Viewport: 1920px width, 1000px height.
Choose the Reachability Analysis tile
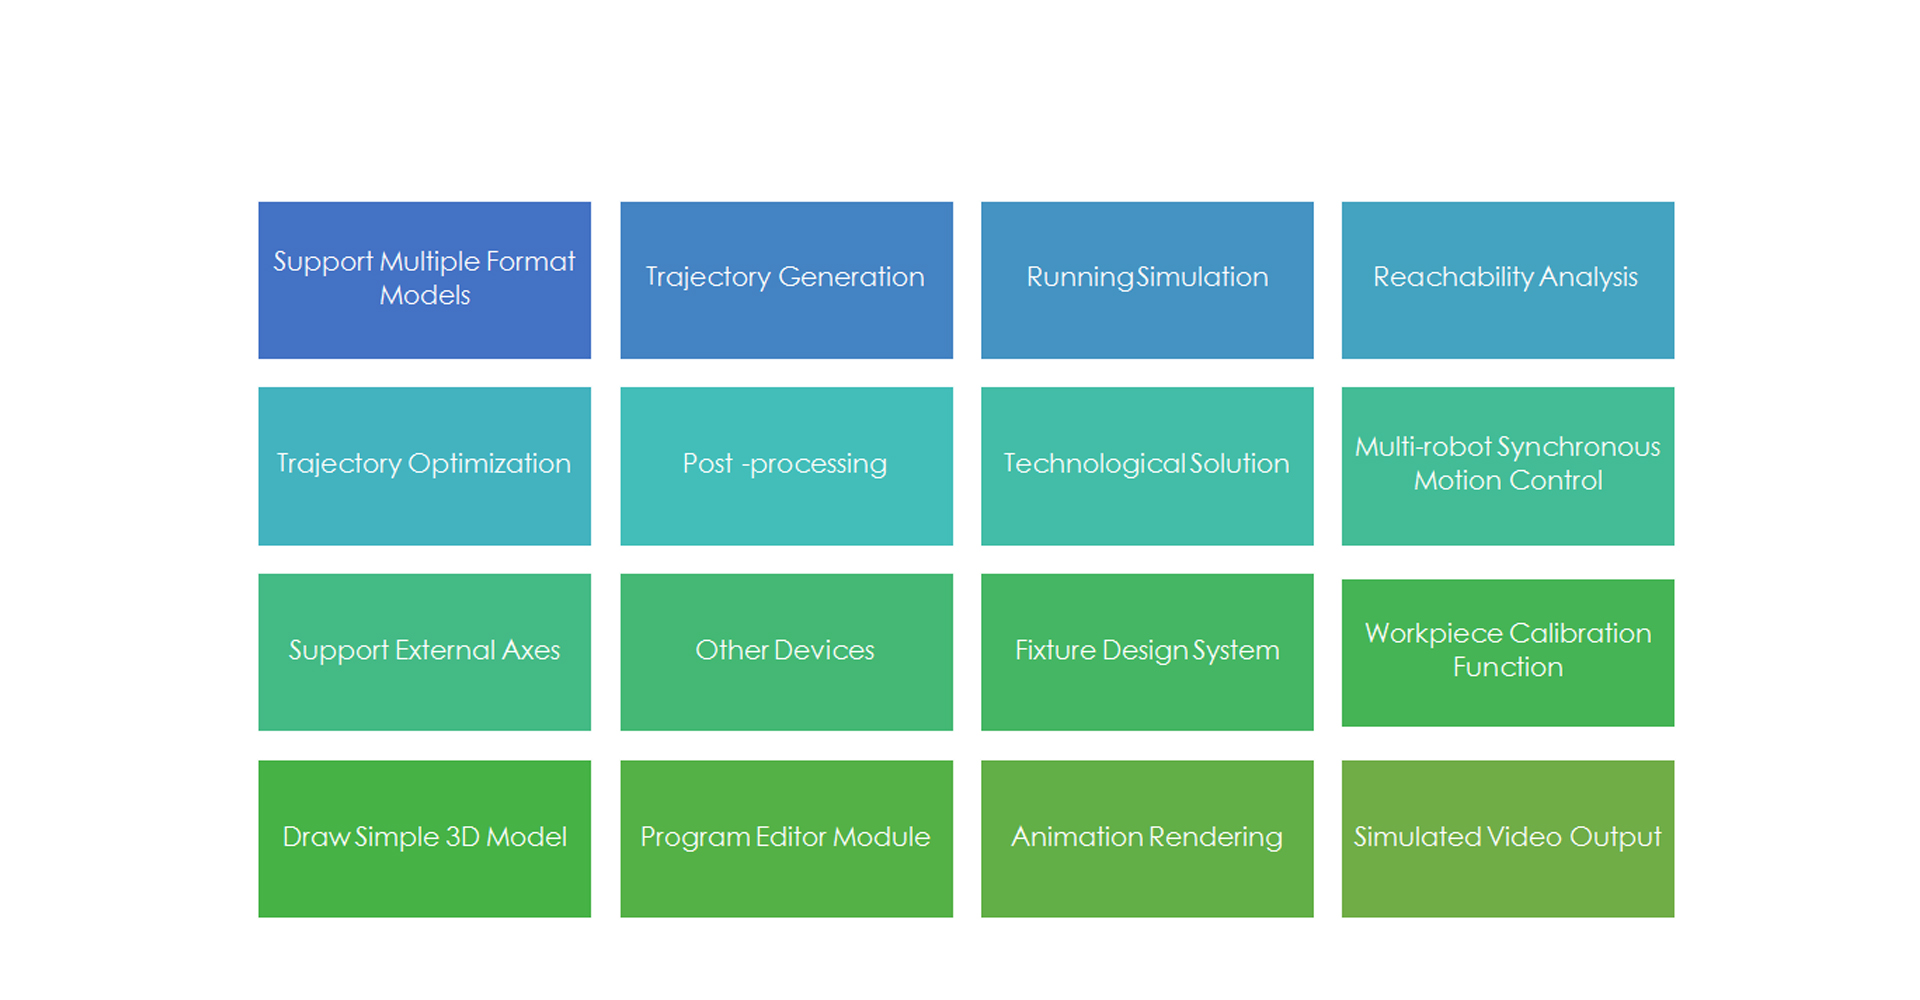(x=1508, y=280)
